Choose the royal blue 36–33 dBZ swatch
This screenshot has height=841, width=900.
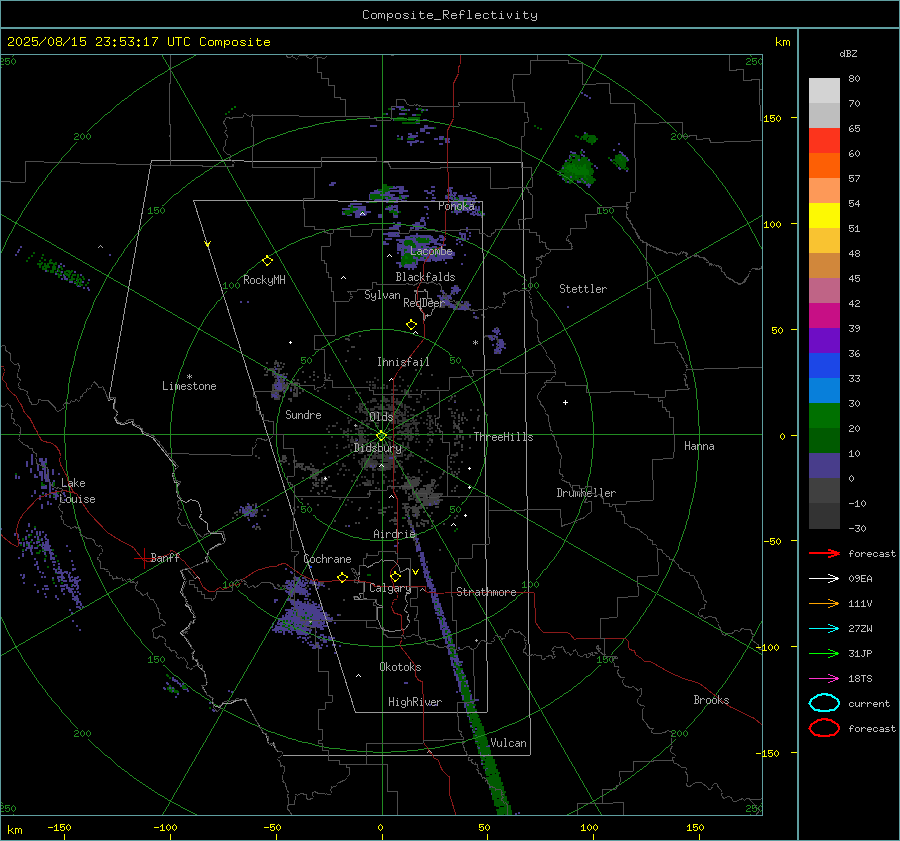pos(824,366)
